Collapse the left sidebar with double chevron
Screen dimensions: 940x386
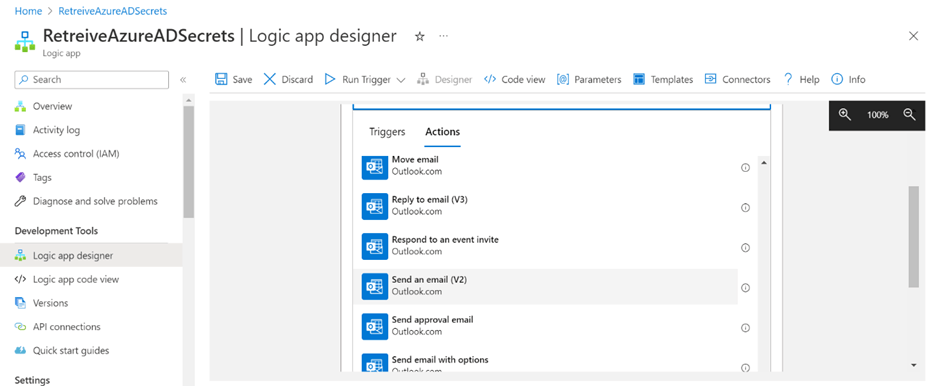coord(183,80)
